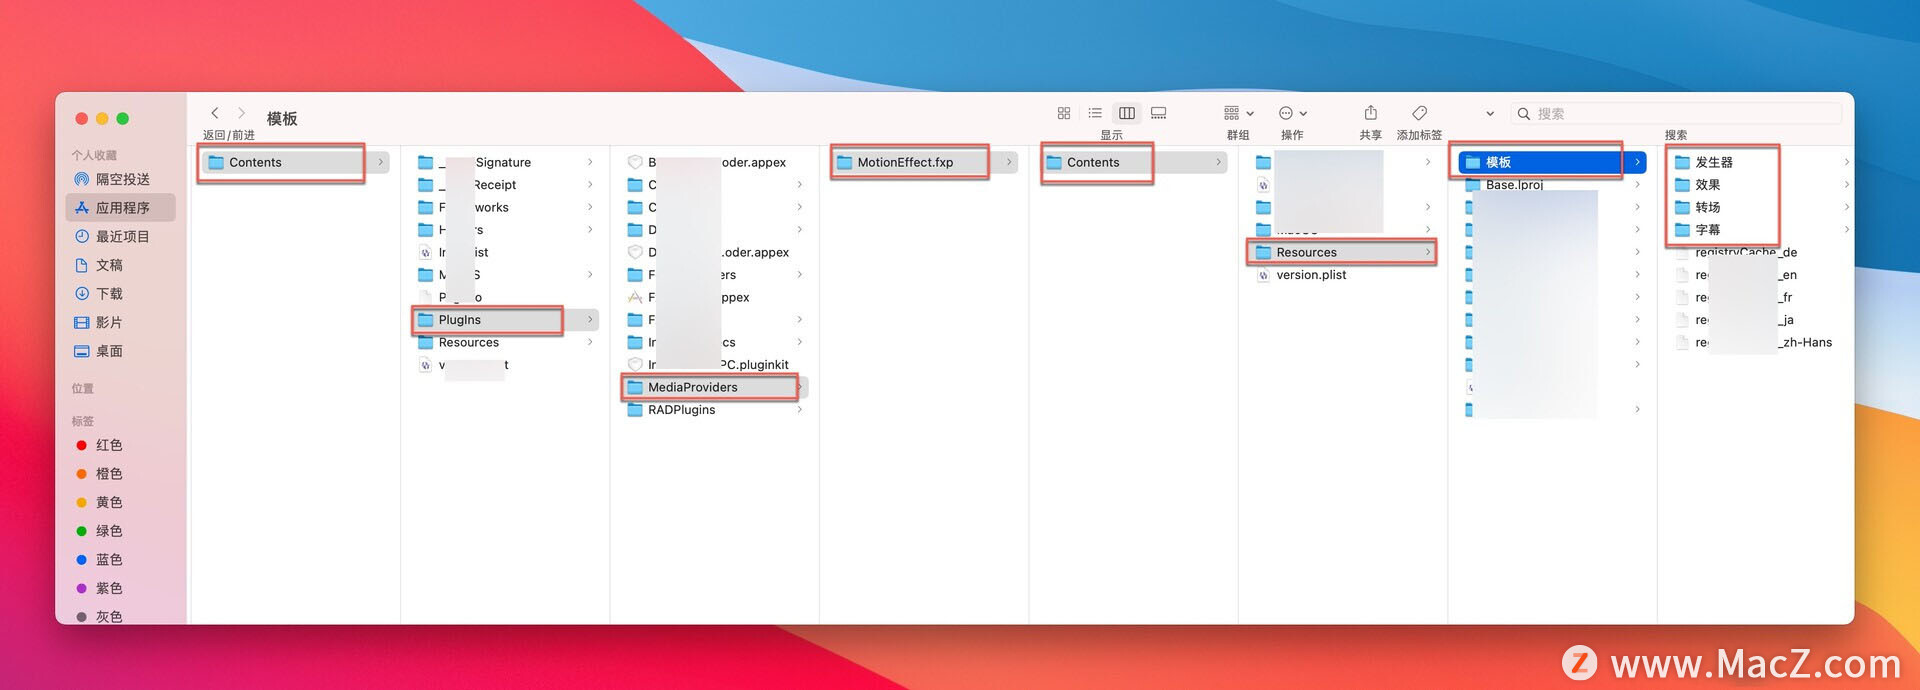The height and width of the screenshot is (690, 1920).
Task: Expand chevron beside 模板 folder
Action: pyautogui.click(x=1637, y=162)
